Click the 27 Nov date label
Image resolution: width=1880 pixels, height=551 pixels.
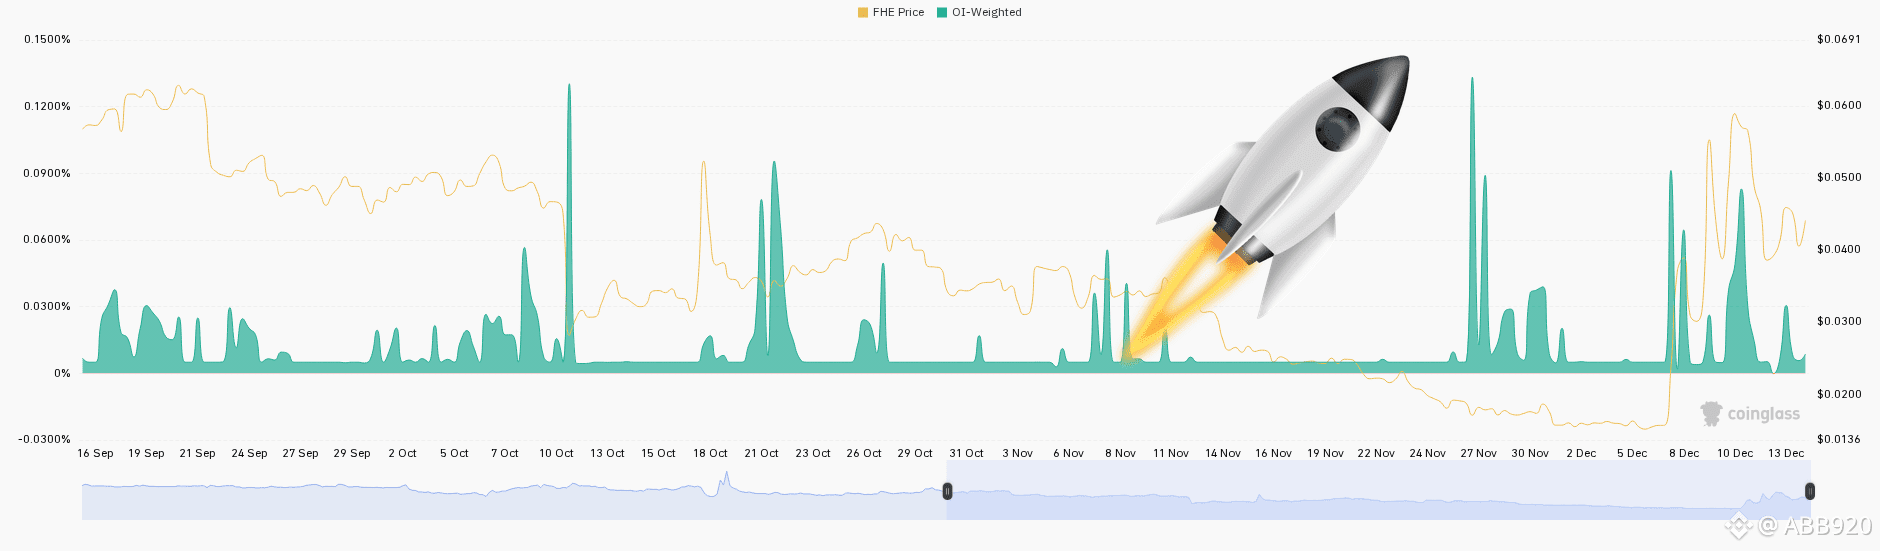click(x=1478, y=453)
